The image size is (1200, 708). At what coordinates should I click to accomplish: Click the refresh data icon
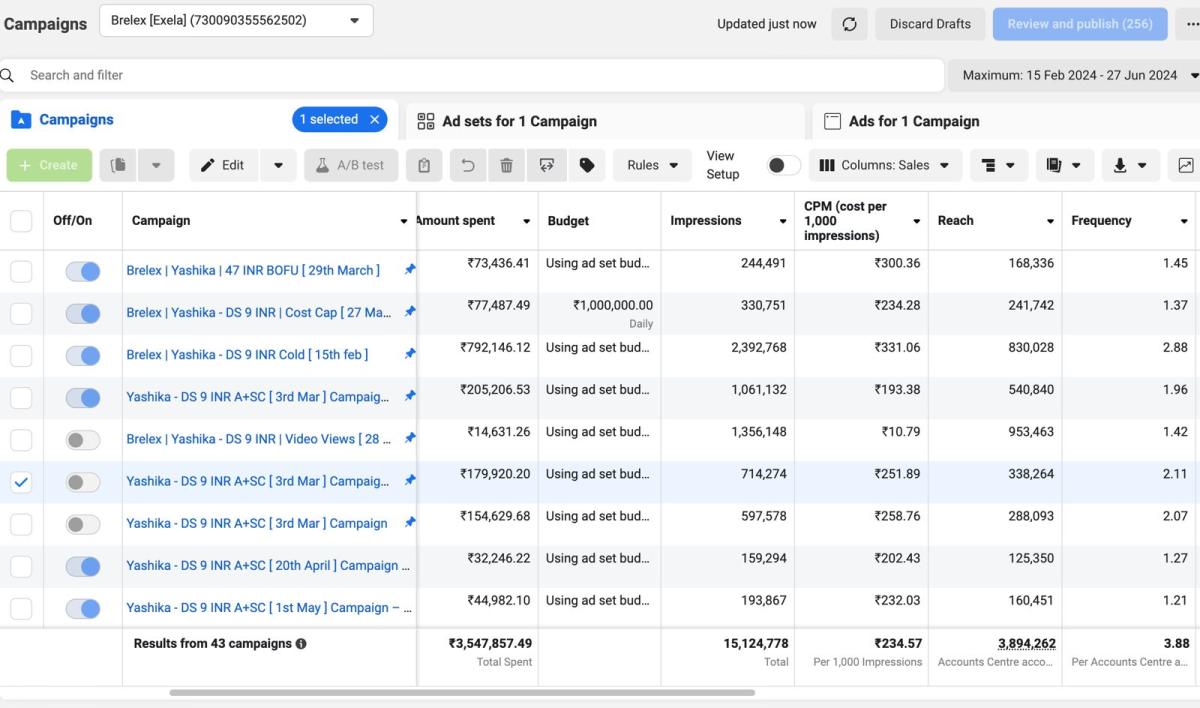849,24
